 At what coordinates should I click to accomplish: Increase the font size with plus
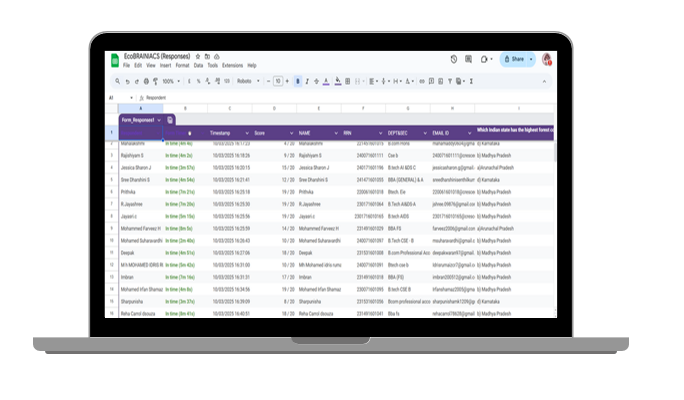pos(287,81)
